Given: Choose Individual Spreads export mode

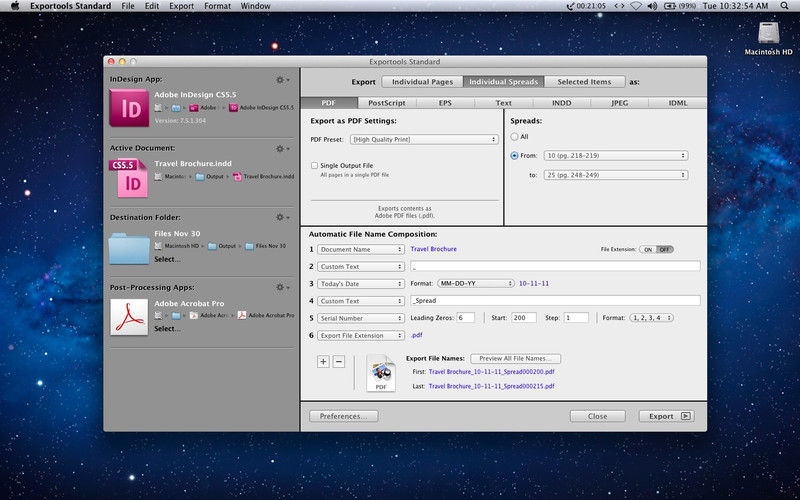Looking at the screenshot, I should pyautogui.click(x=504, y=82).
